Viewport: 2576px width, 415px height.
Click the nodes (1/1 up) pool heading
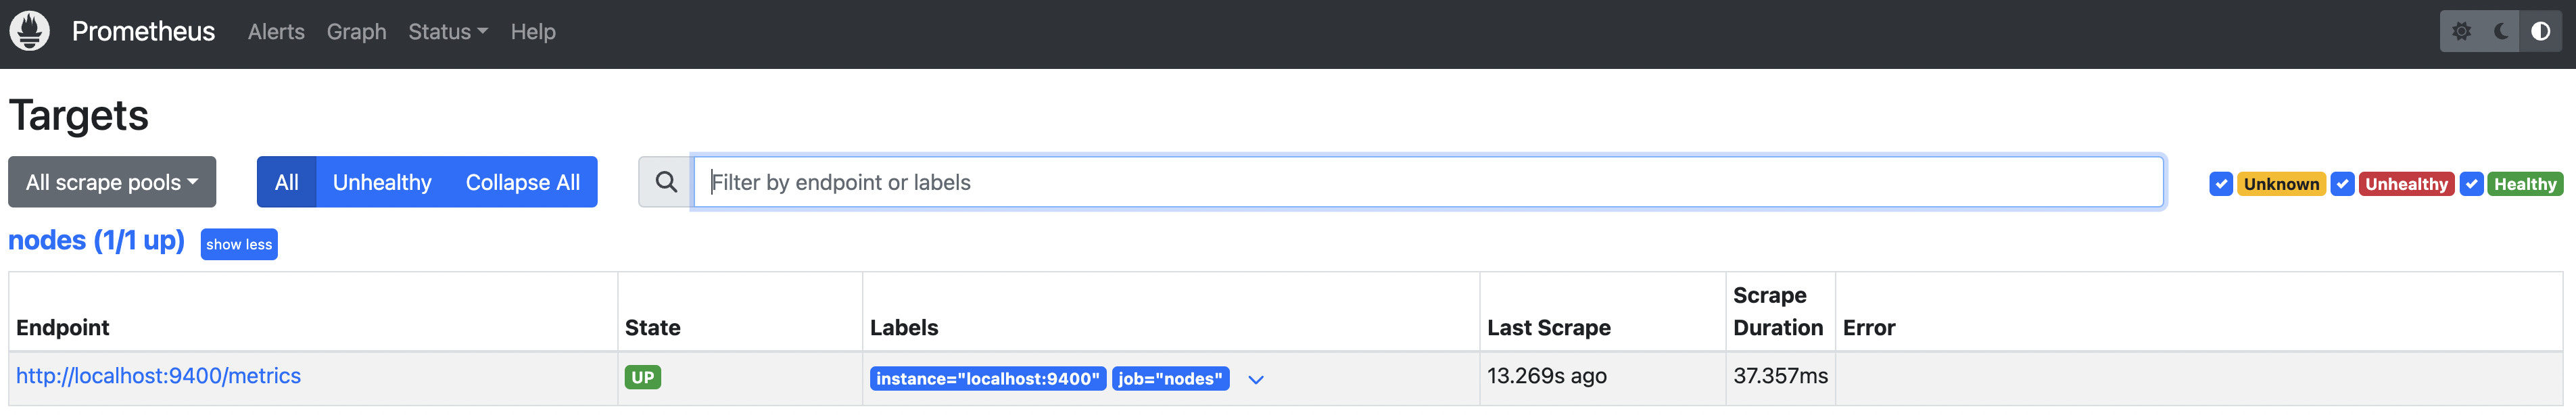(96, 241)
